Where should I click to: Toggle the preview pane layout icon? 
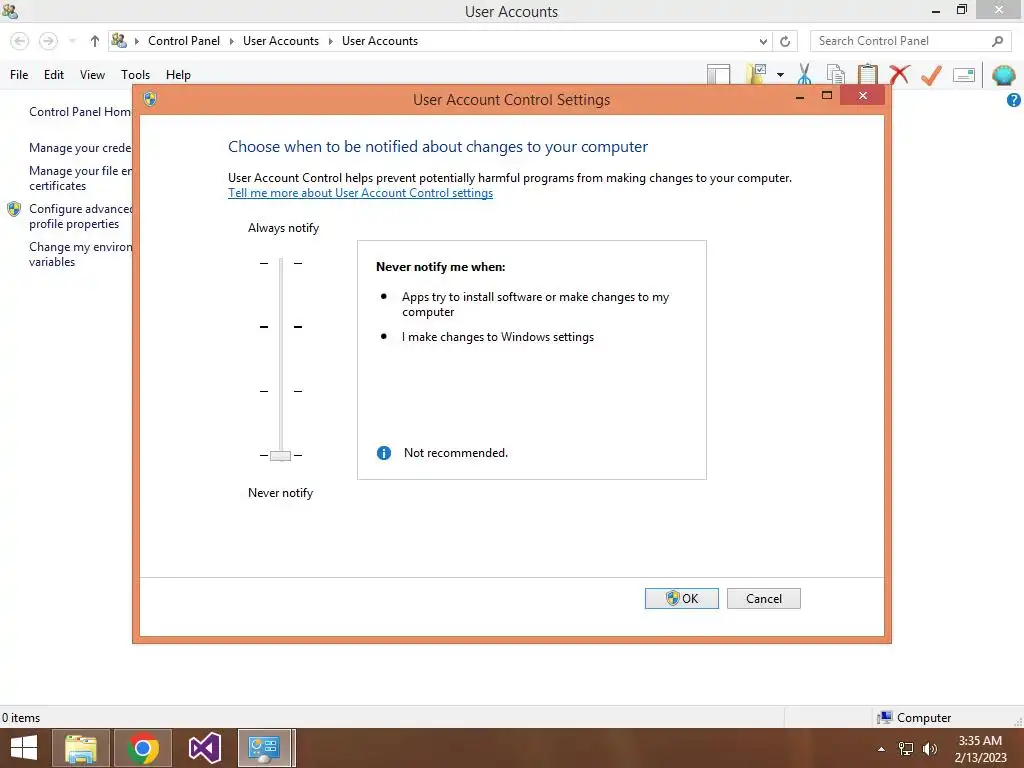[718, 74]
